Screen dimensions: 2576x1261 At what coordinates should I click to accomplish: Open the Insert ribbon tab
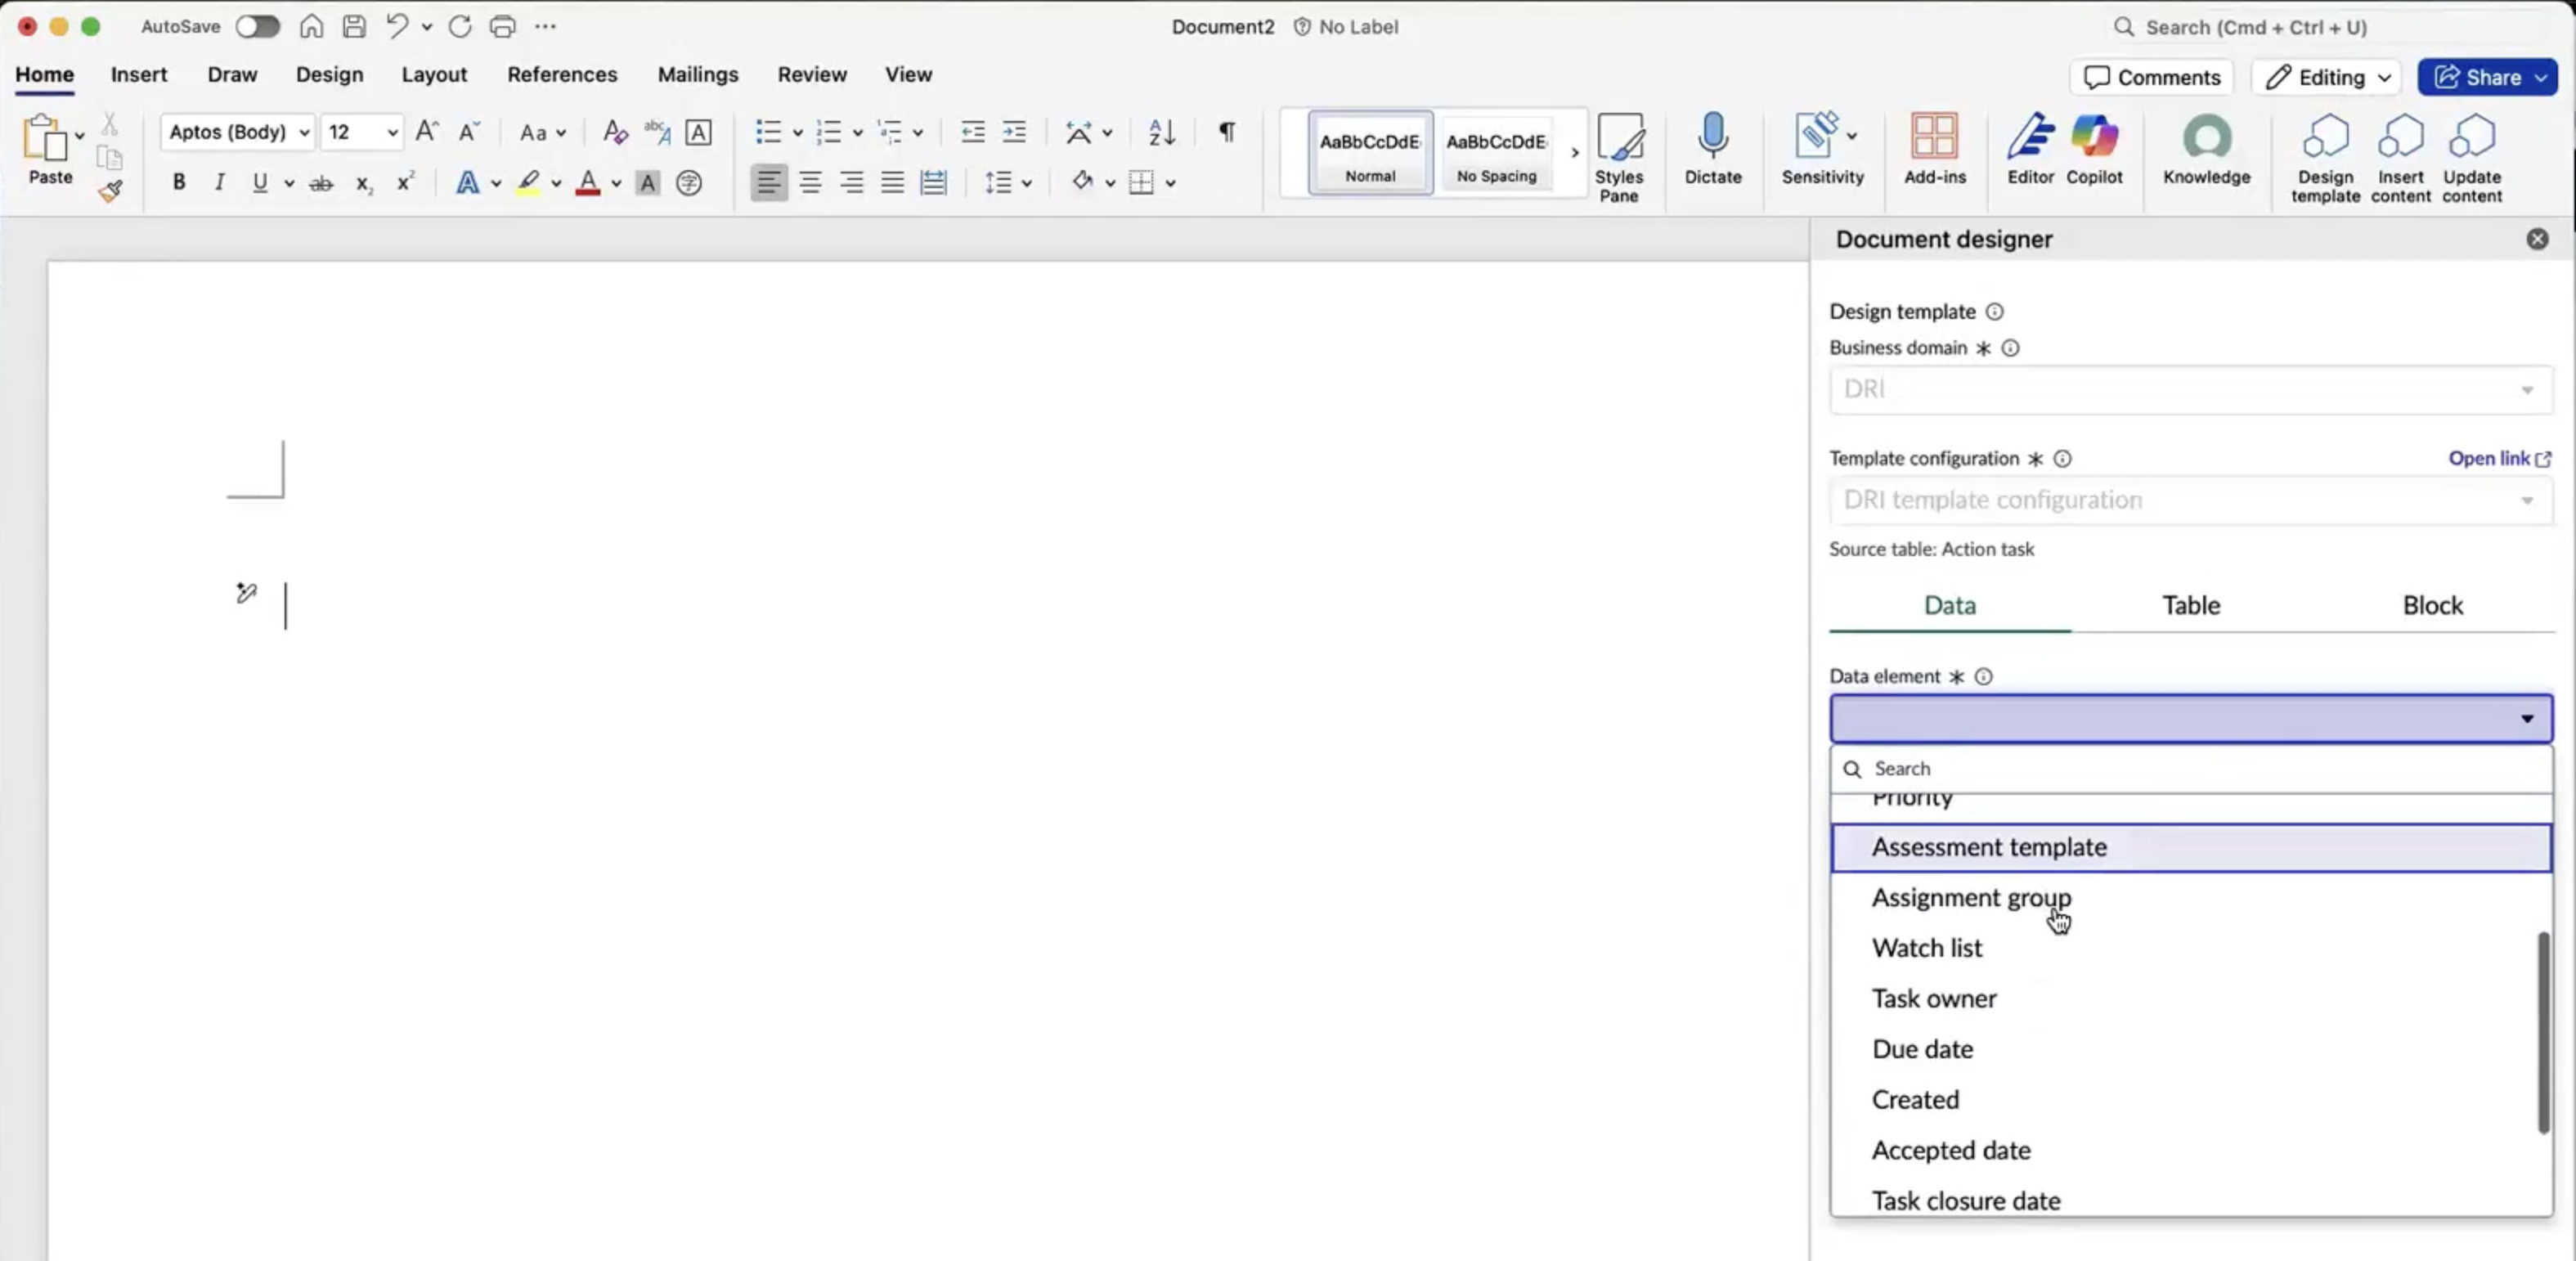click(x=139, y=74)
